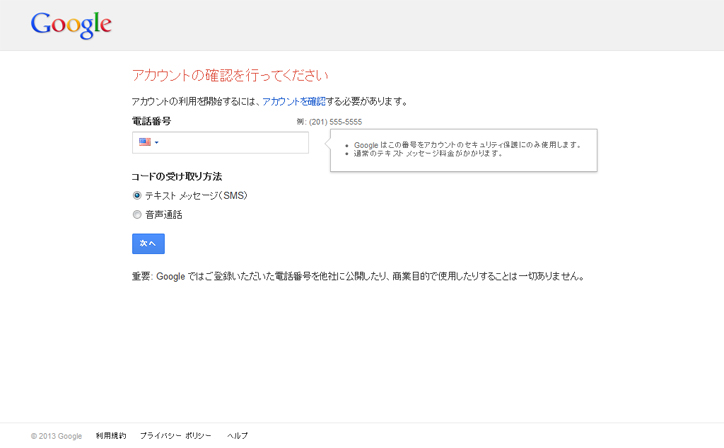Click the 電話番号 label text
Image resolution: width=724 pixels, height=448 pixels.
tap(151, 121)
